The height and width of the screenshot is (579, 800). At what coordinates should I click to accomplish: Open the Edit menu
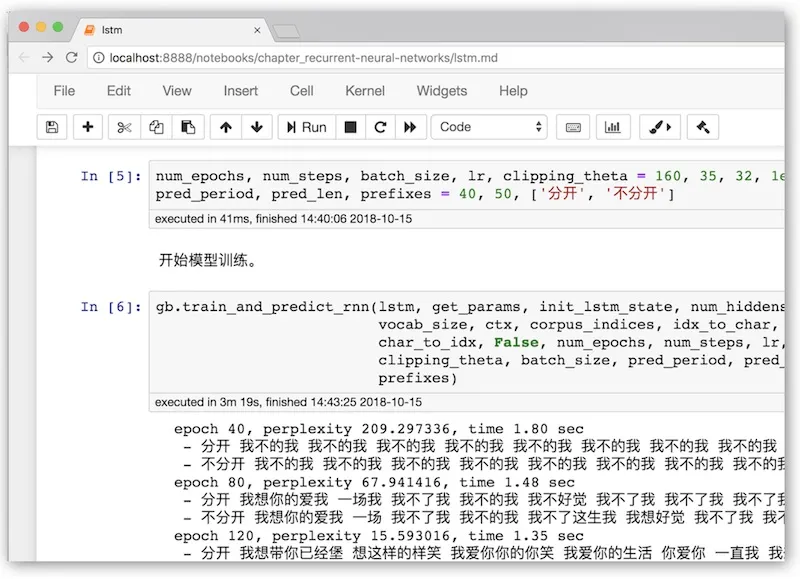[119, 91]
